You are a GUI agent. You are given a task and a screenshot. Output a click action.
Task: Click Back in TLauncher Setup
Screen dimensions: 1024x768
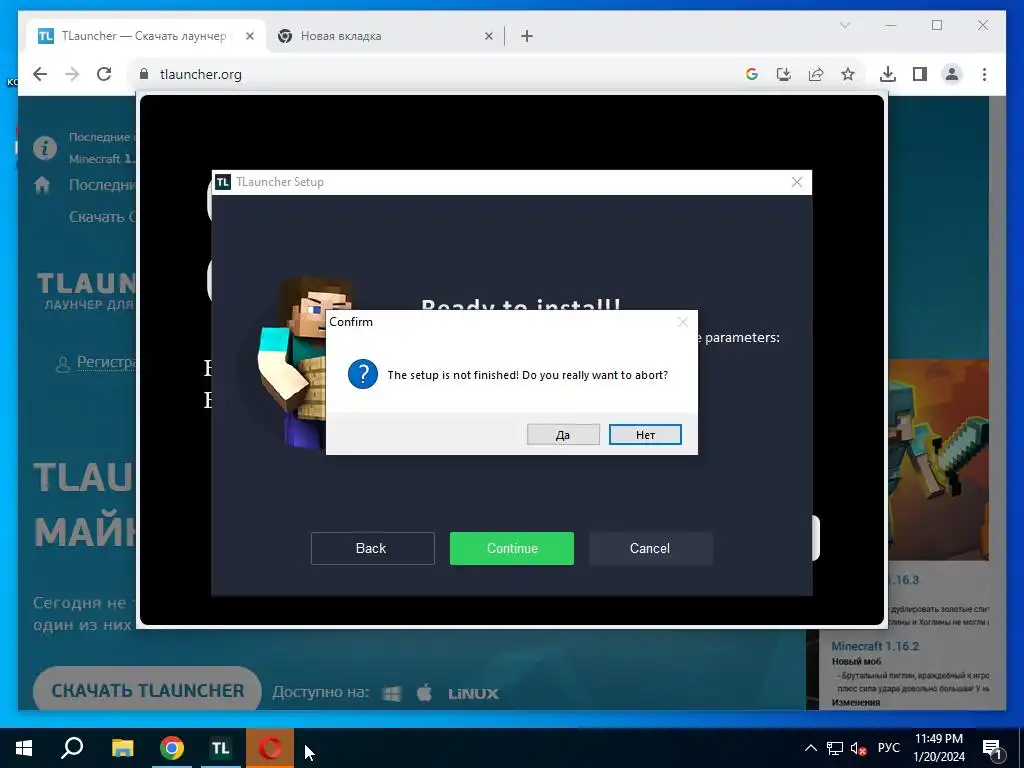pos(372,548)
